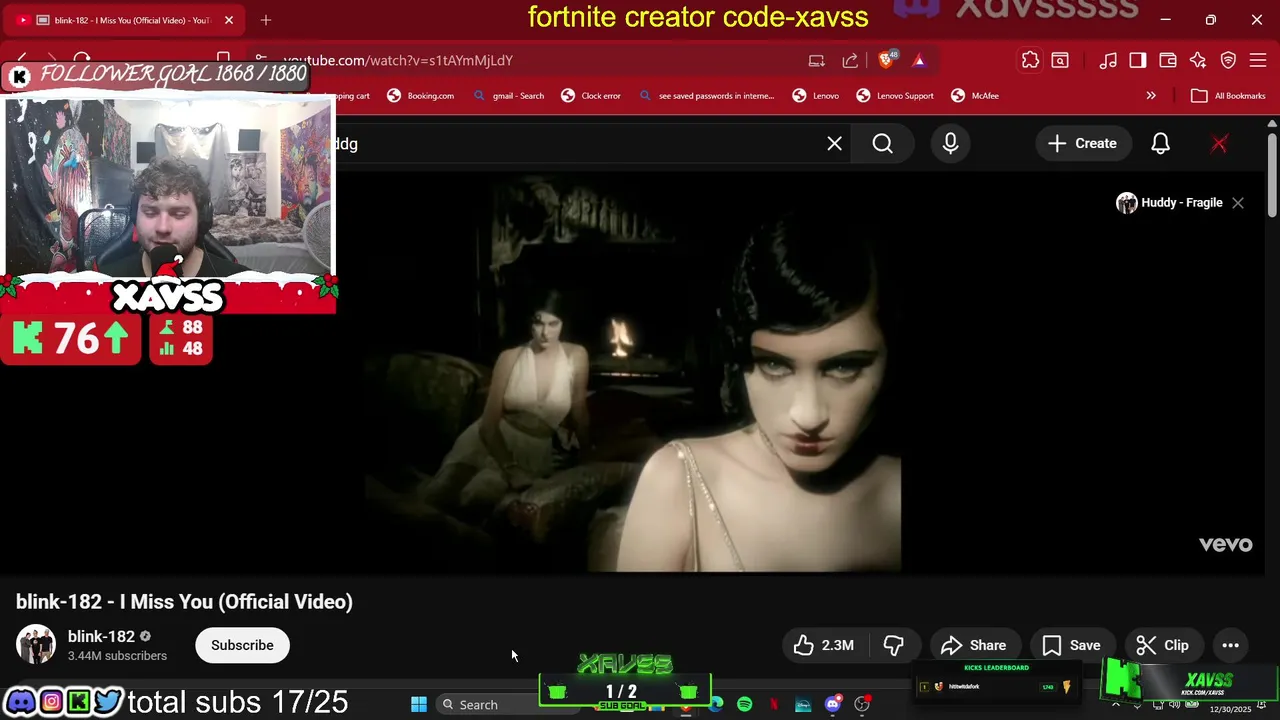Open a new browser tab
The width and height of the screenshot is (1280, 720).
tap(266, 20)
